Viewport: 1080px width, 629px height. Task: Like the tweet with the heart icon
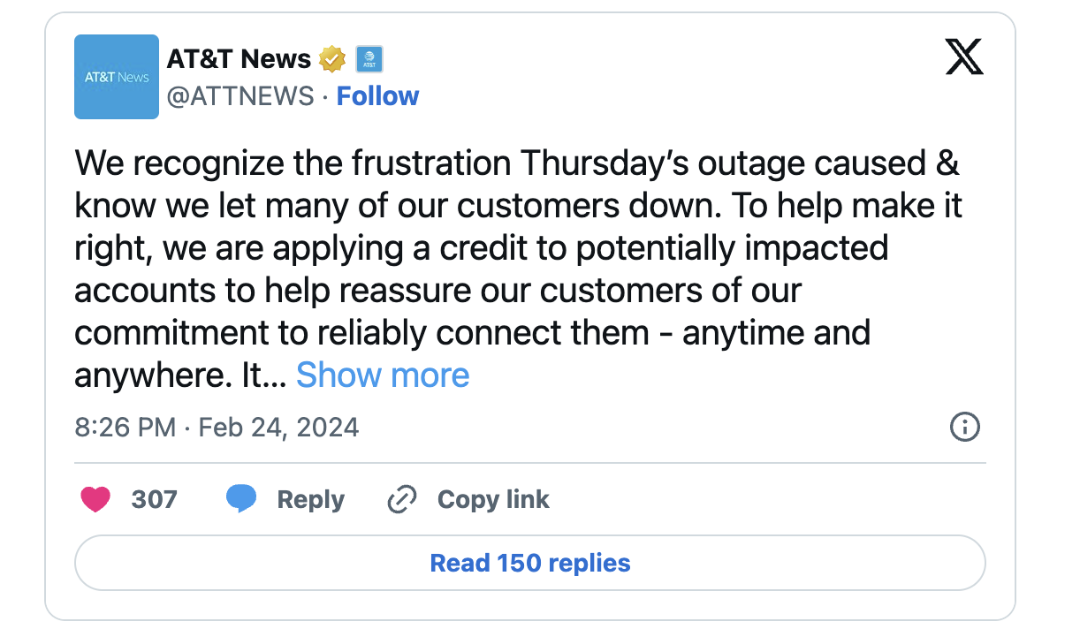click(x=95, y=499)
